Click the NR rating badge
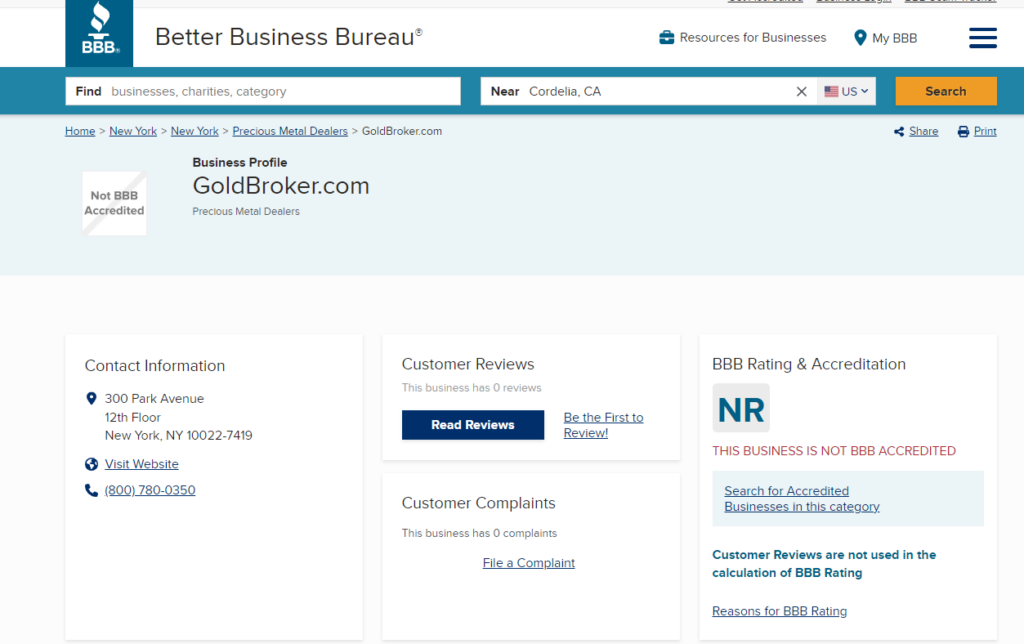This screenshot has height=644, width=1024. tap(741, 408)
